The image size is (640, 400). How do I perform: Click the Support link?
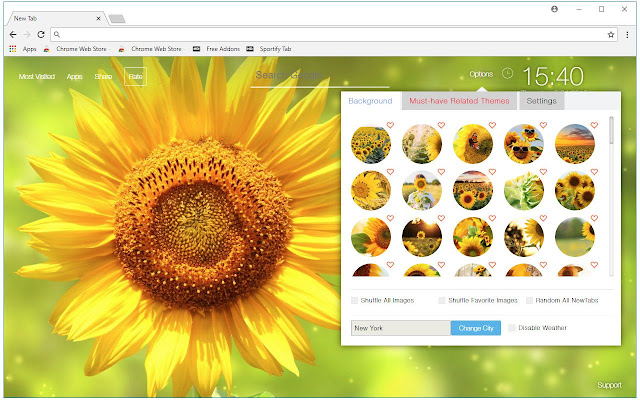coord(609,385)
